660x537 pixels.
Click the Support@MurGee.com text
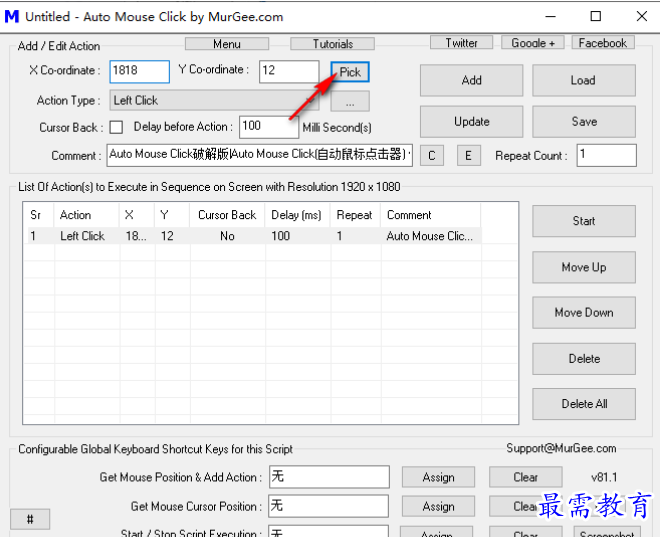[x=561, y=448]
